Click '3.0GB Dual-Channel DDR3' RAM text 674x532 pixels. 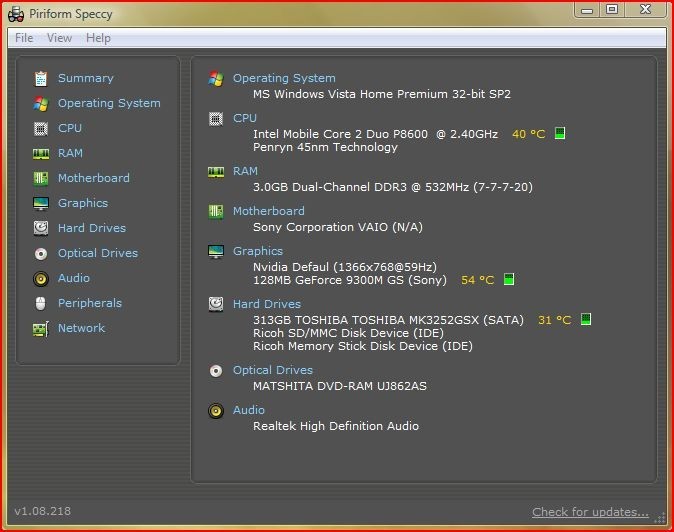point(330,187)
